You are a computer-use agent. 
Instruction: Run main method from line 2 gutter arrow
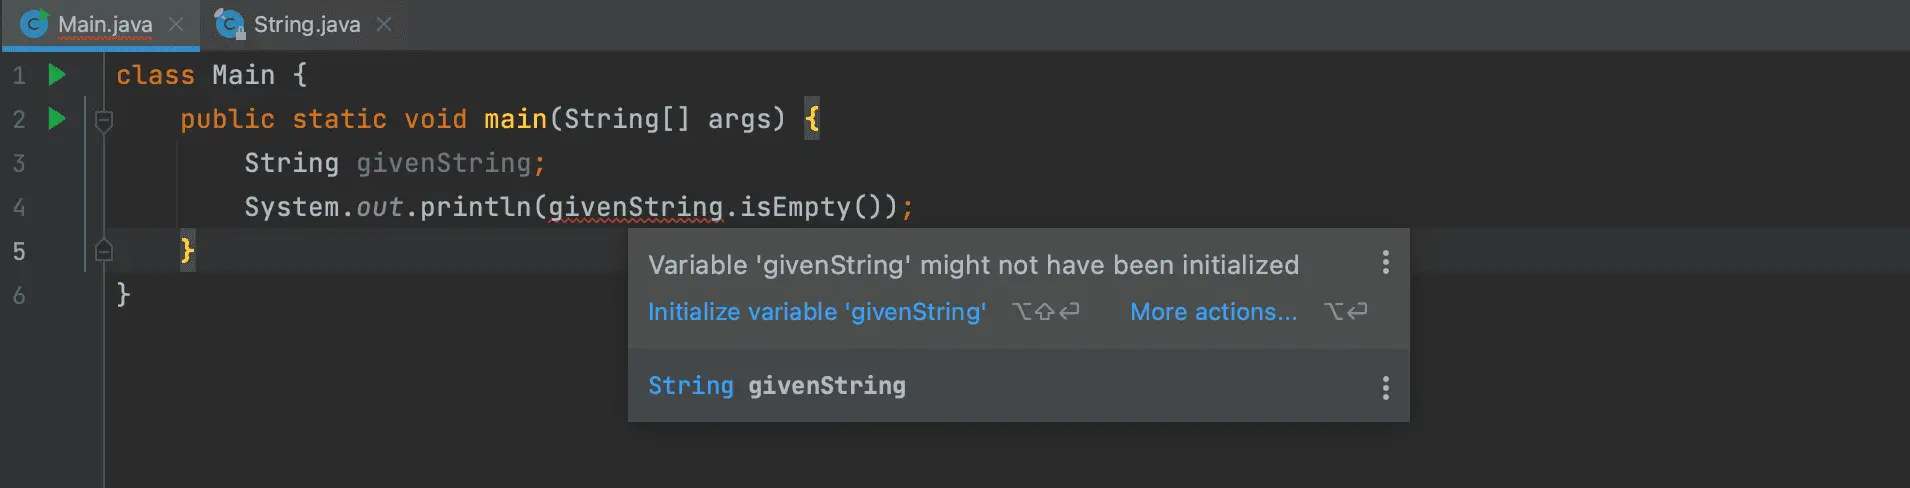[57, 119]
